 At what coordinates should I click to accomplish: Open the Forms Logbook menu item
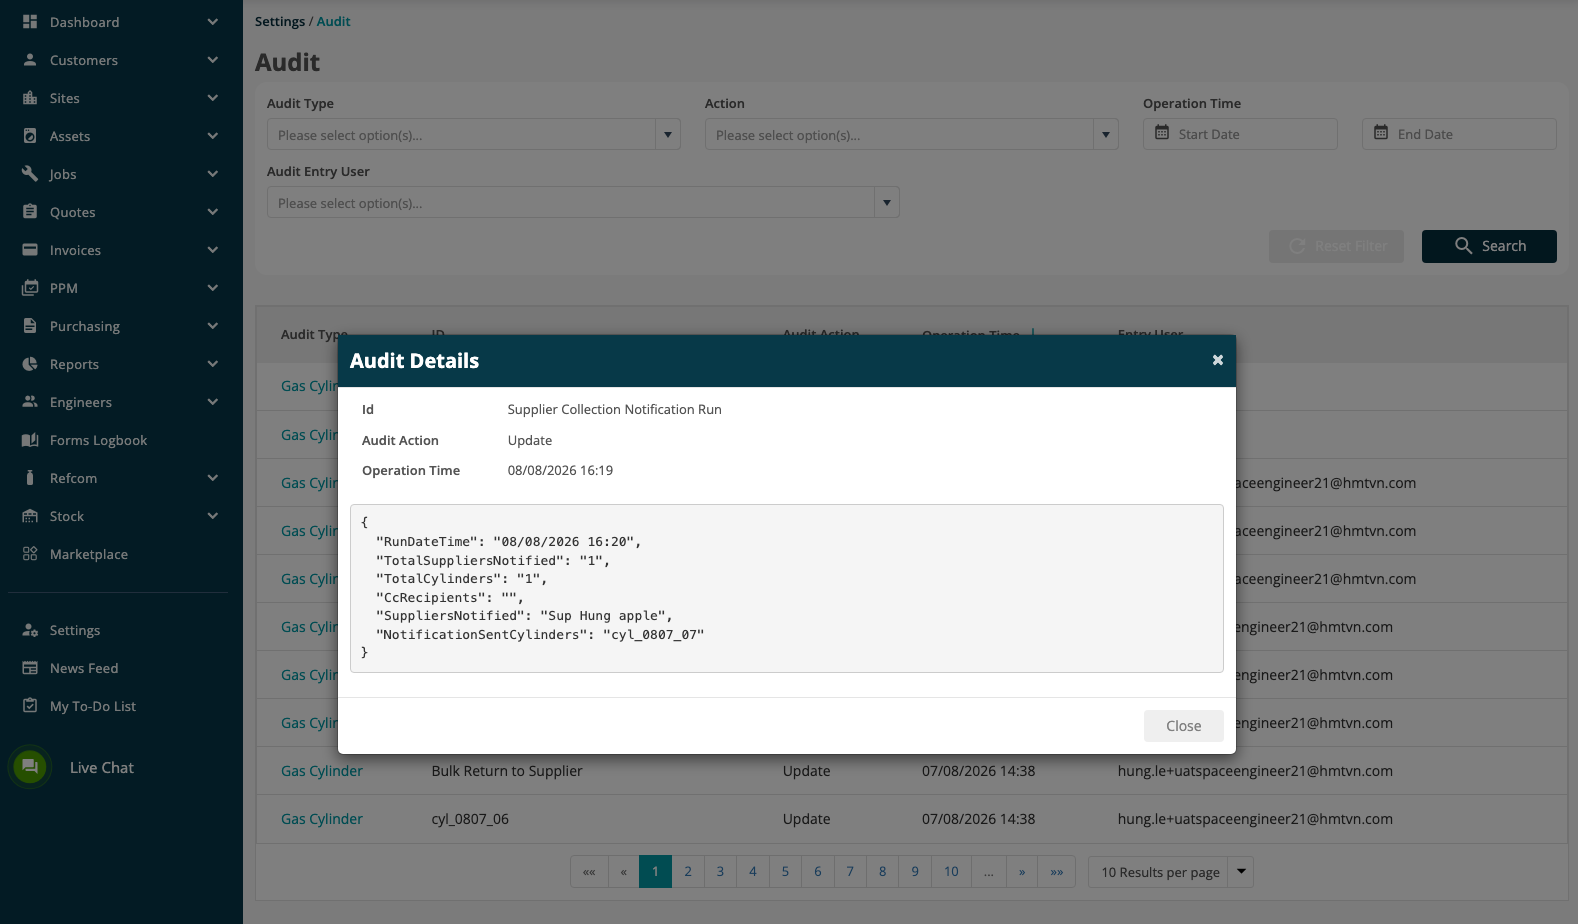98,440
